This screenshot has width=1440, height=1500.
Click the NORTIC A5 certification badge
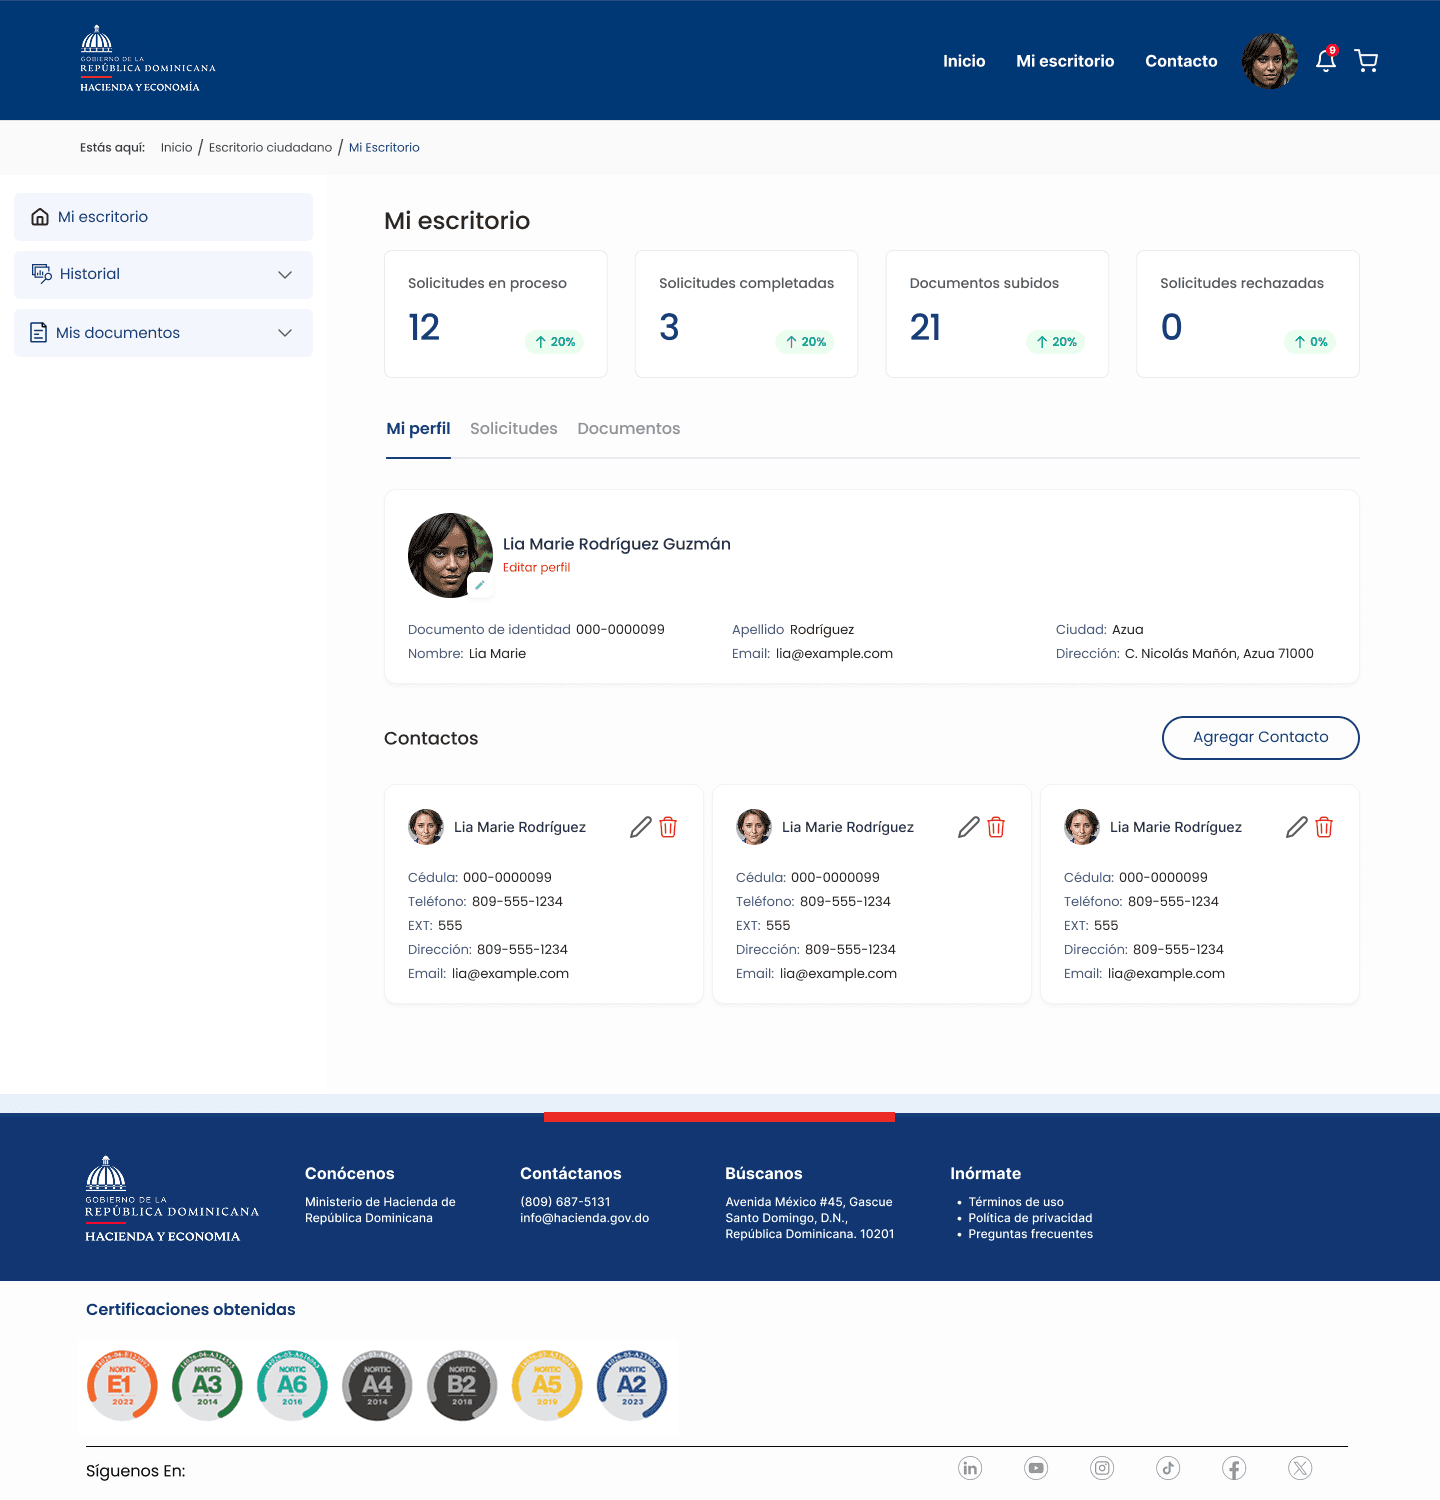coord(547,1385)
